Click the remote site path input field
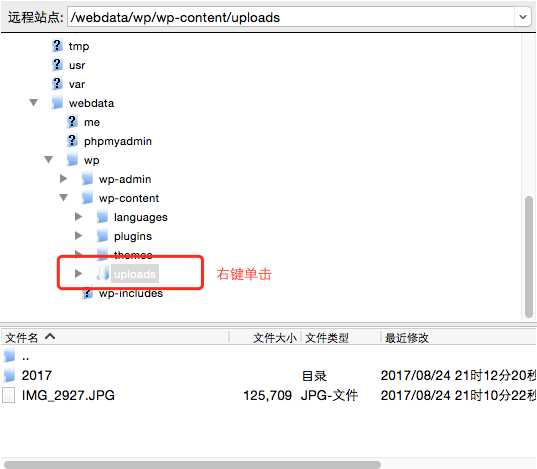The height and width of the screenshot is (469, 537). (291, 17)
